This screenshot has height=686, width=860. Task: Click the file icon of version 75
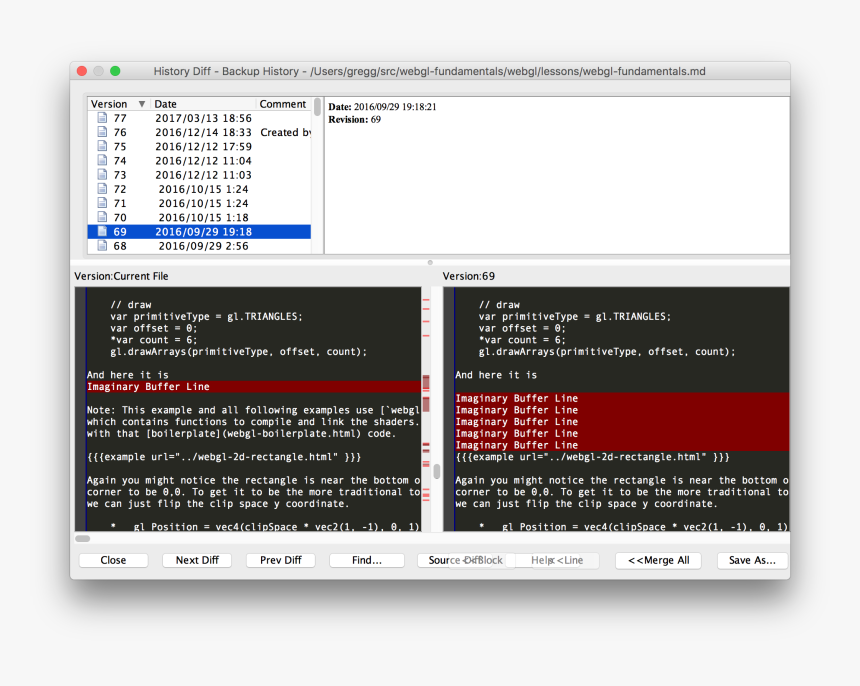(101, 146)
